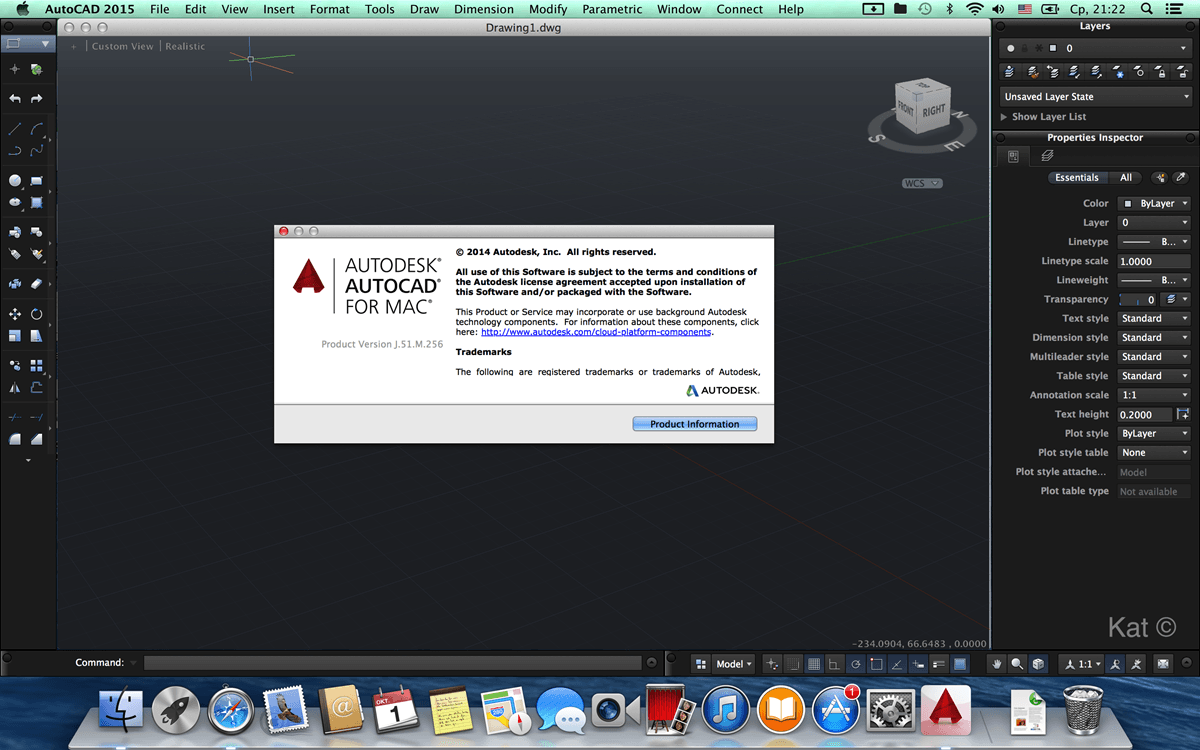Toggle Transparency display in status bar
The image size is (1200, 750).
(x=960, y=663)
